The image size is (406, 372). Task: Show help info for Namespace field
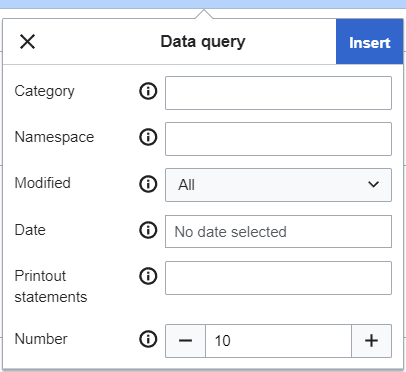click(148, 137)
